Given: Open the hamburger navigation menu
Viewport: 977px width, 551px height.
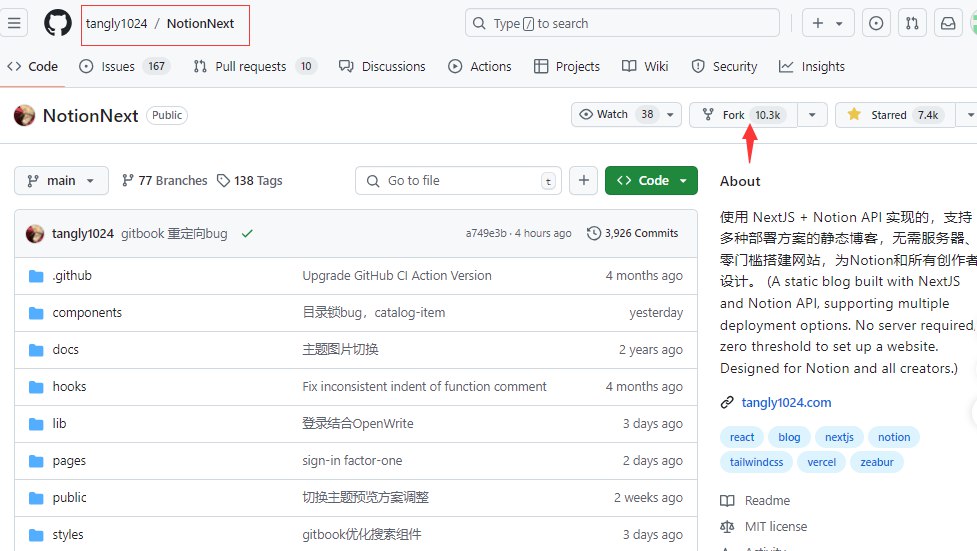Looking at the screenshot, I should (x=14, y=24).
